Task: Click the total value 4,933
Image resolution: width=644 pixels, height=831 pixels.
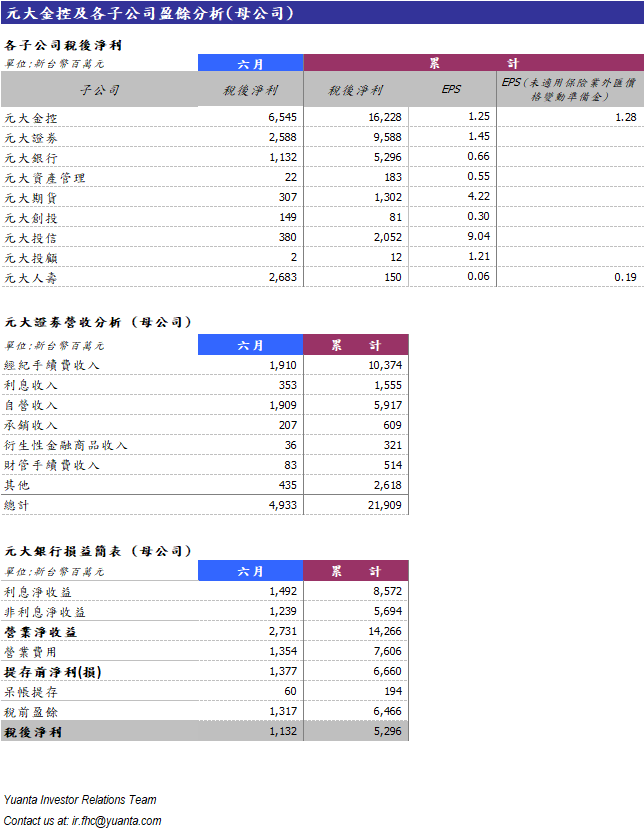Action: 283,505
